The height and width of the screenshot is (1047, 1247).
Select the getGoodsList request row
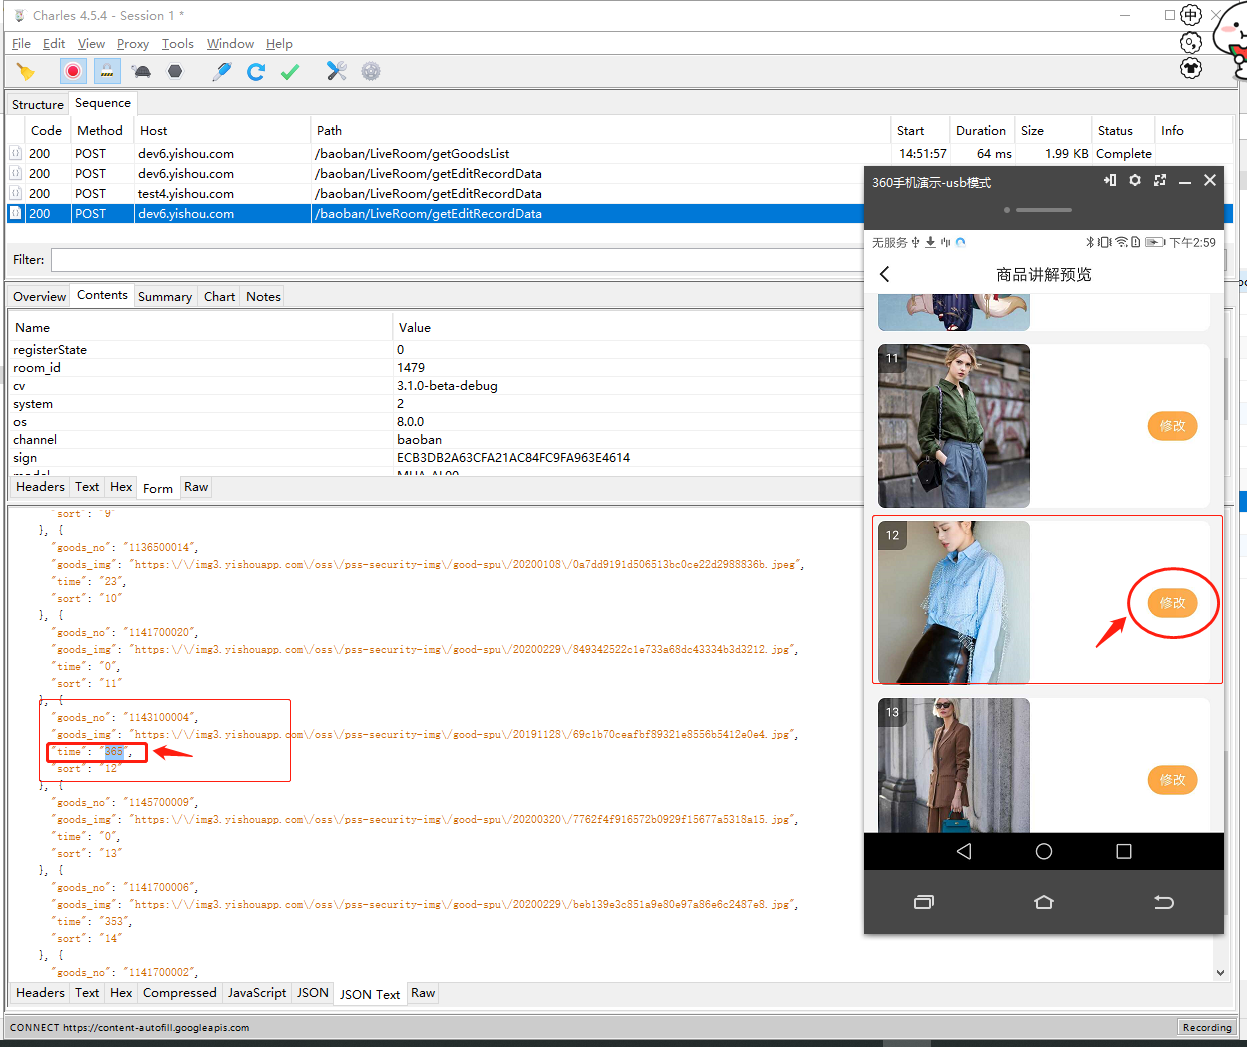pos(435,154)
